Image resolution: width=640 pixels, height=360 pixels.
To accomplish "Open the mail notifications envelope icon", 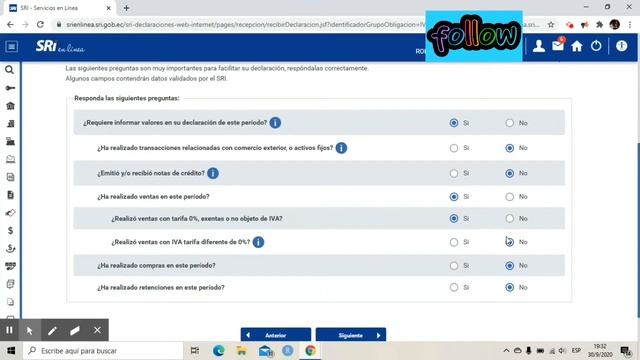I will [x=558, y=45].
